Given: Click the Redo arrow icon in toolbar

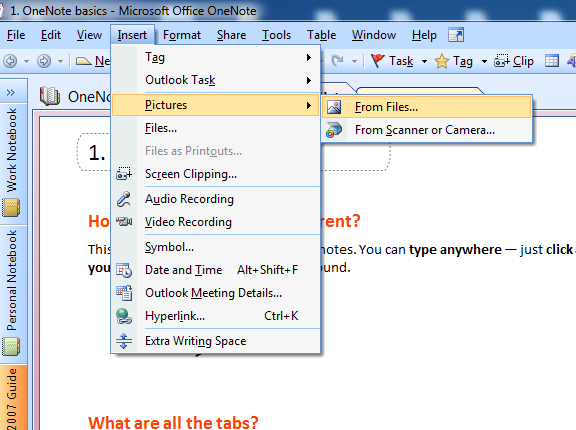Looking at the screenshot, I should tap(337, 61).
